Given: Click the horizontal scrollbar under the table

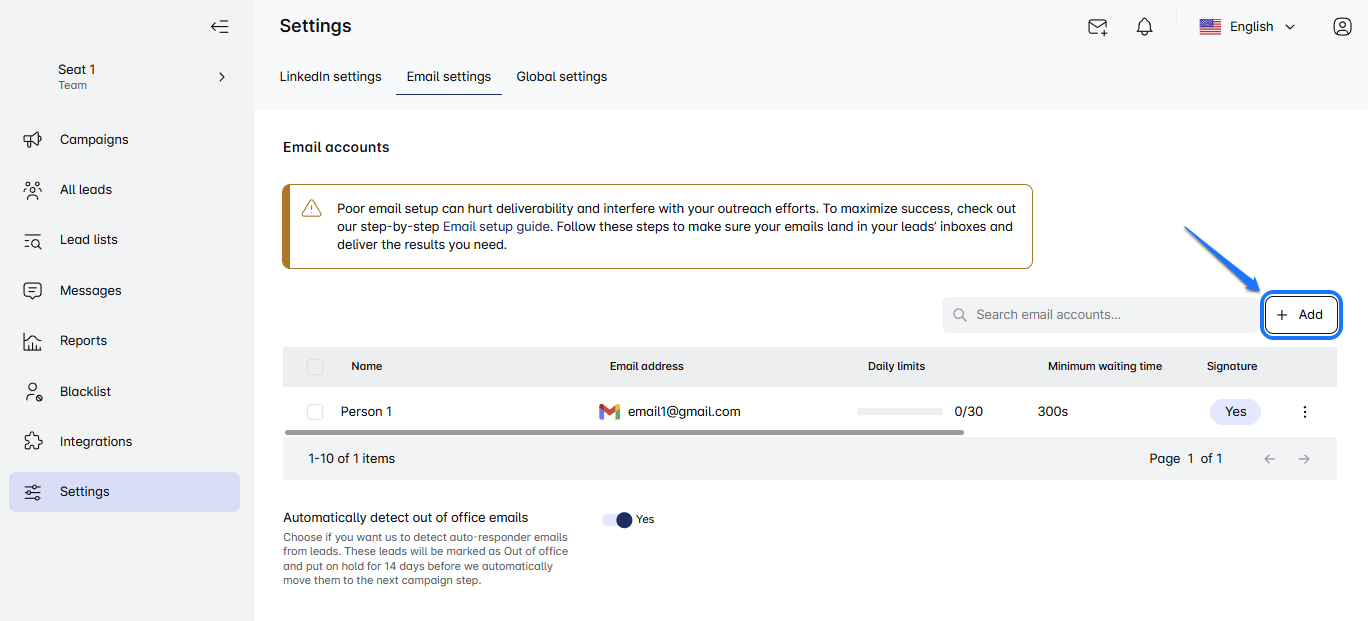Looking at the screenshot, I should coord(623,433).
